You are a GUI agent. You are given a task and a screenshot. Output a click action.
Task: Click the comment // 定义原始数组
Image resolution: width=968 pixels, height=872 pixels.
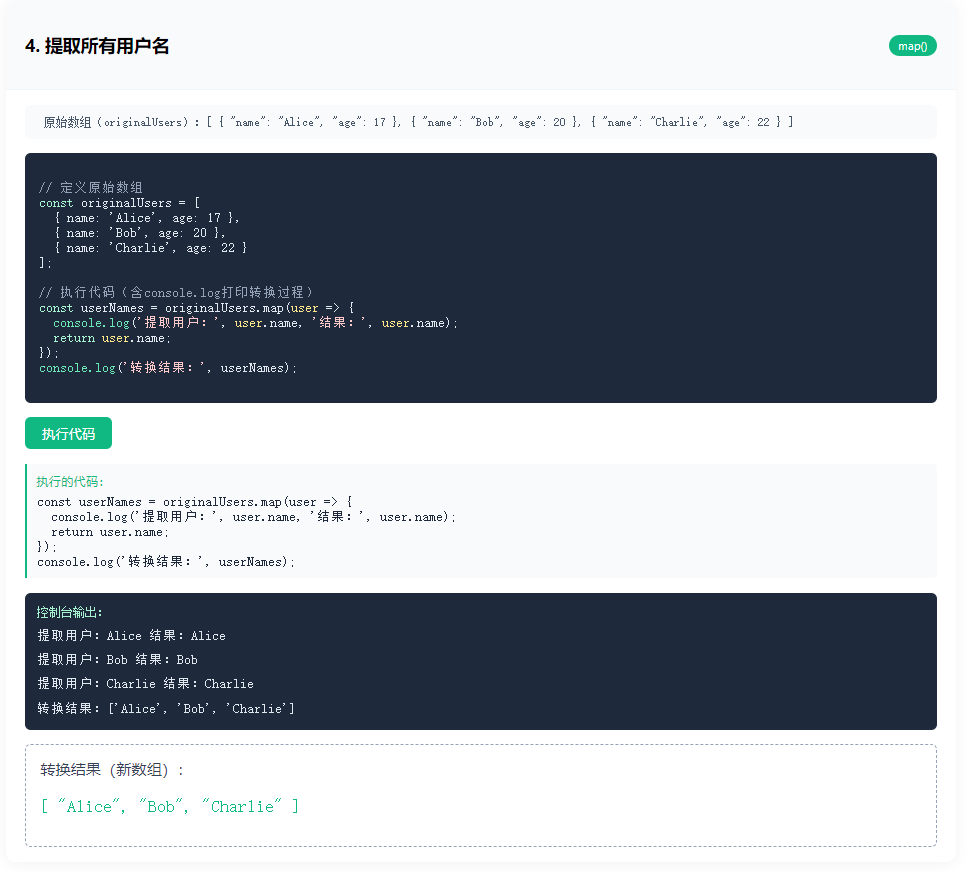(x=91, y=187)
